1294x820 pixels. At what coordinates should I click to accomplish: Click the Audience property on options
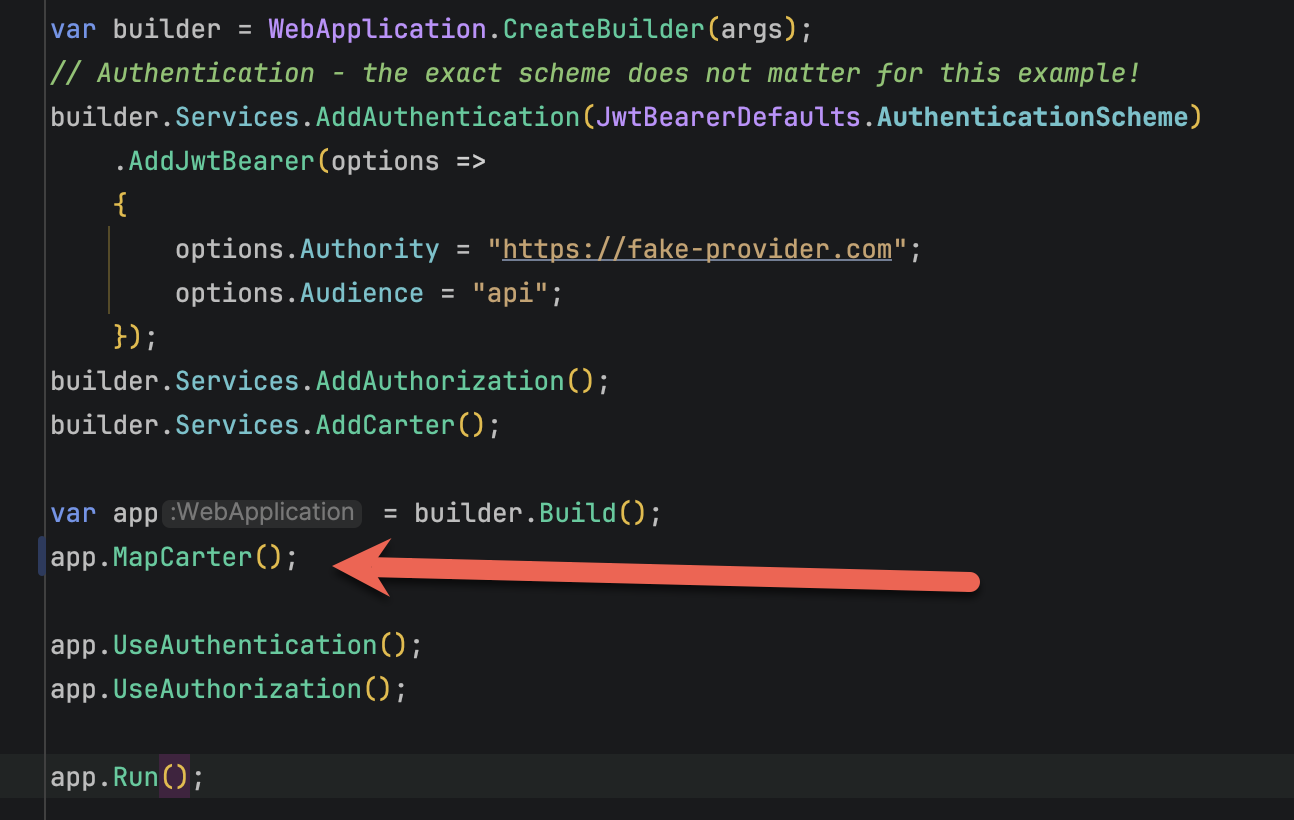(x=361, y=293)
